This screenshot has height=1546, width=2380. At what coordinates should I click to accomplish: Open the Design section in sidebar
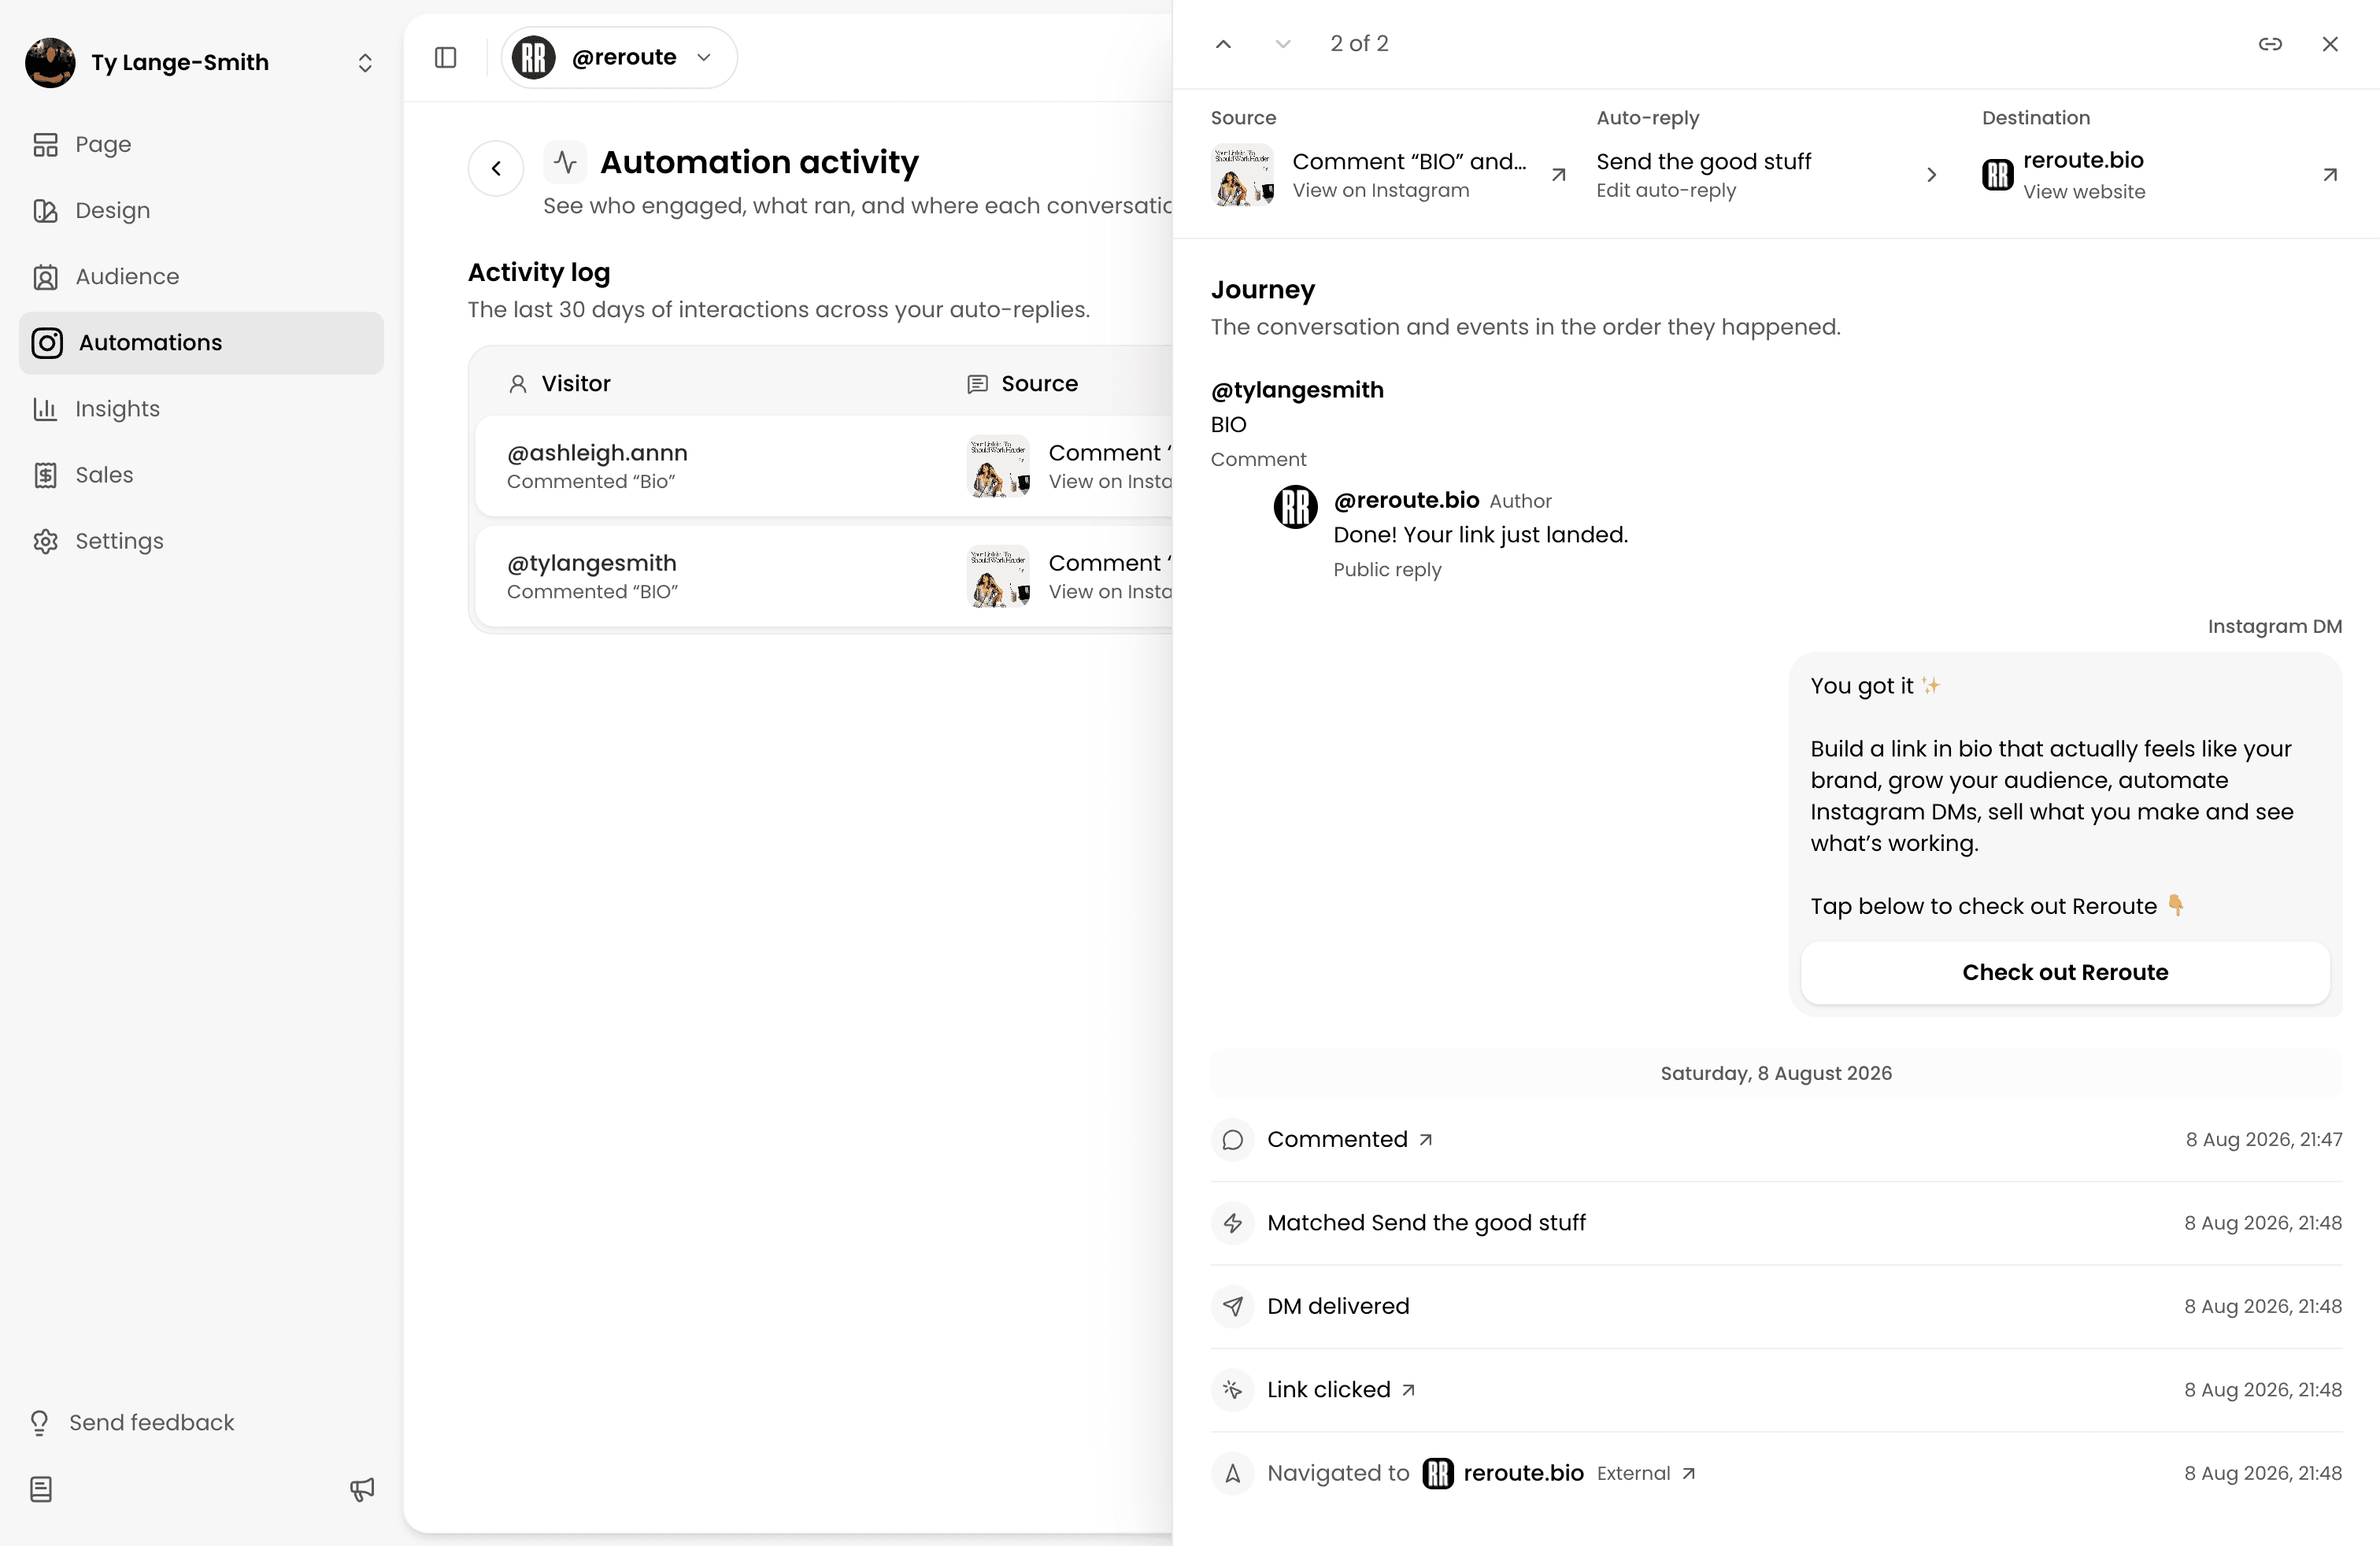(201, 210)
